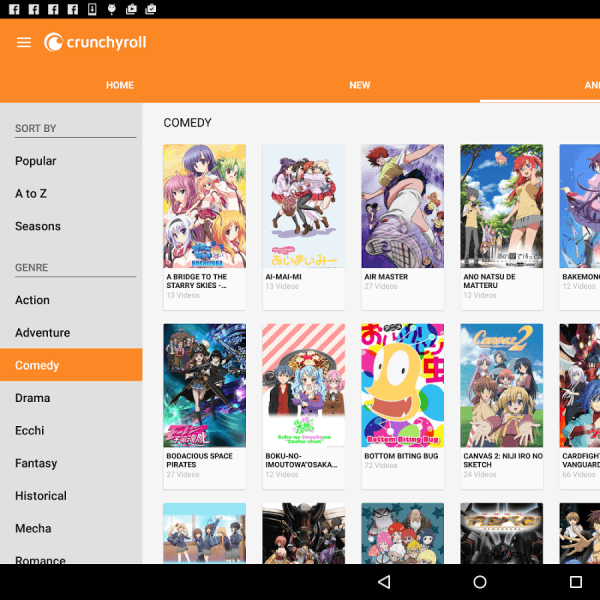
Task: Tap the Crunchyroll logo
Action: click(95, 42)
